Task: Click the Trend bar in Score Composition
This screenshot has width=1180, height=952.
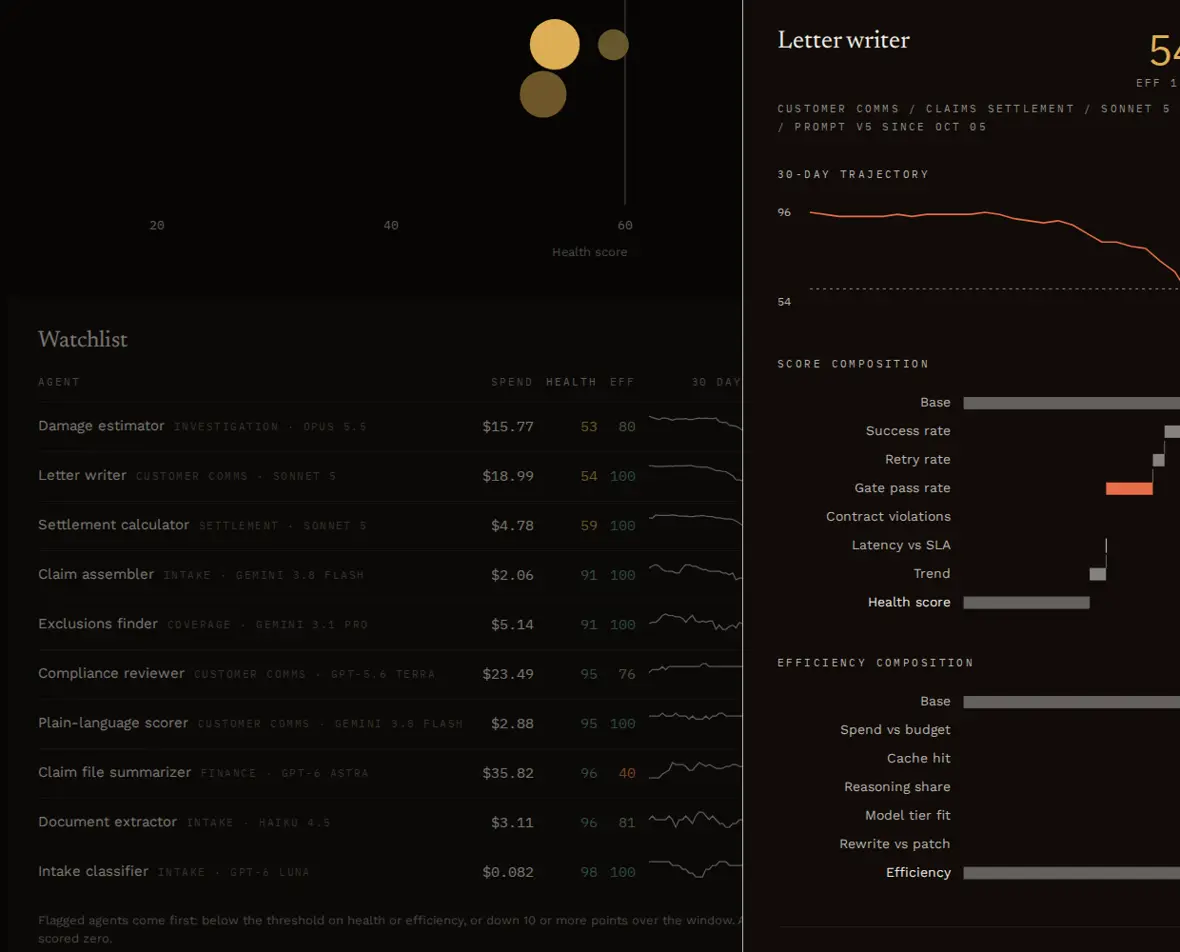Action: click(1098, 574)
